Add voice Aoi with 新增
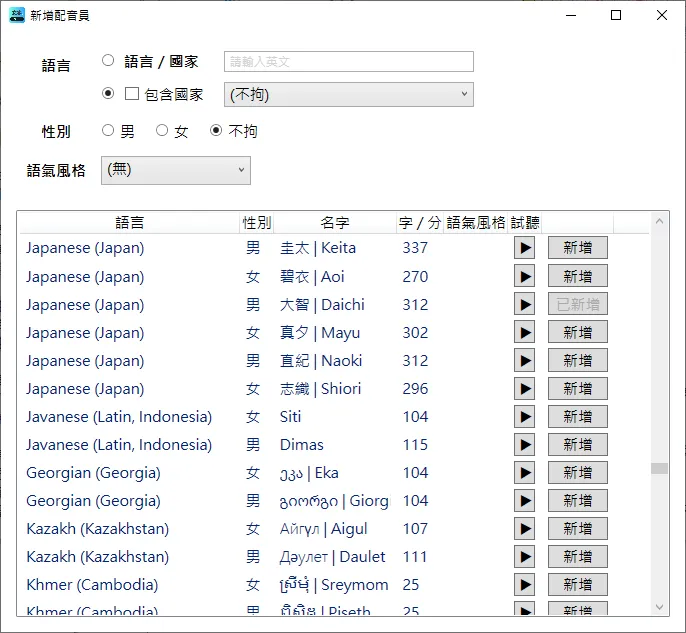 [578, 276]
